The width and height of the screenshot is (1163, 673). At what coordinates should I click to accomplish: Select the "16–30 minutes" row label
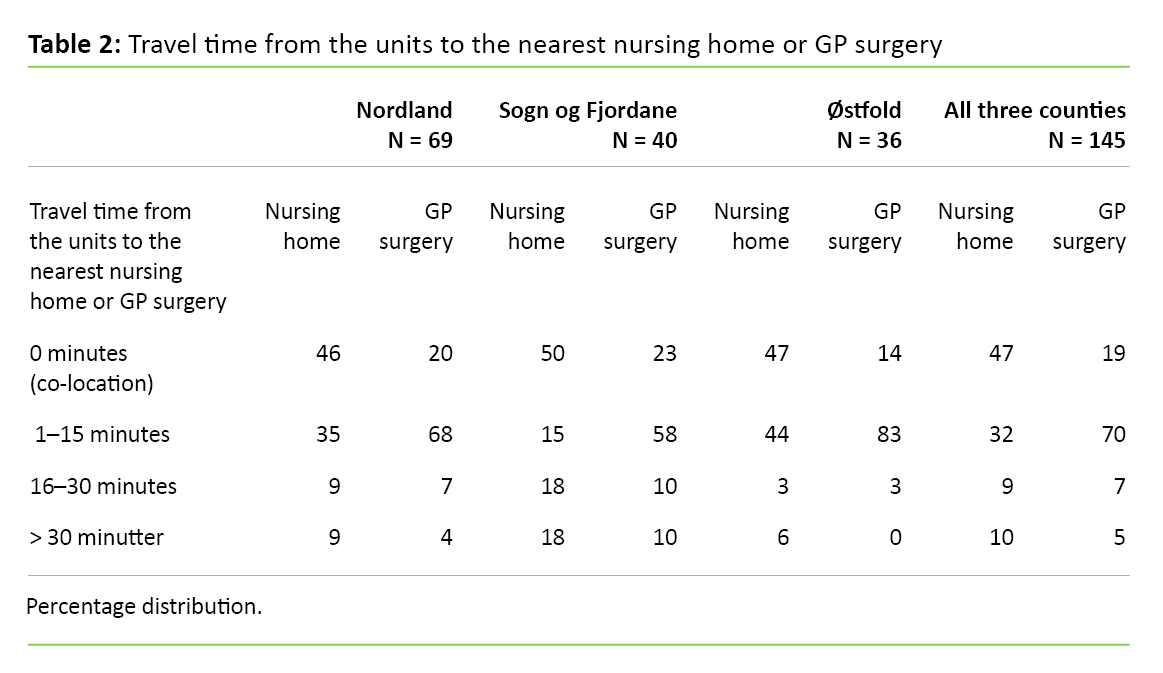[103, 486]
